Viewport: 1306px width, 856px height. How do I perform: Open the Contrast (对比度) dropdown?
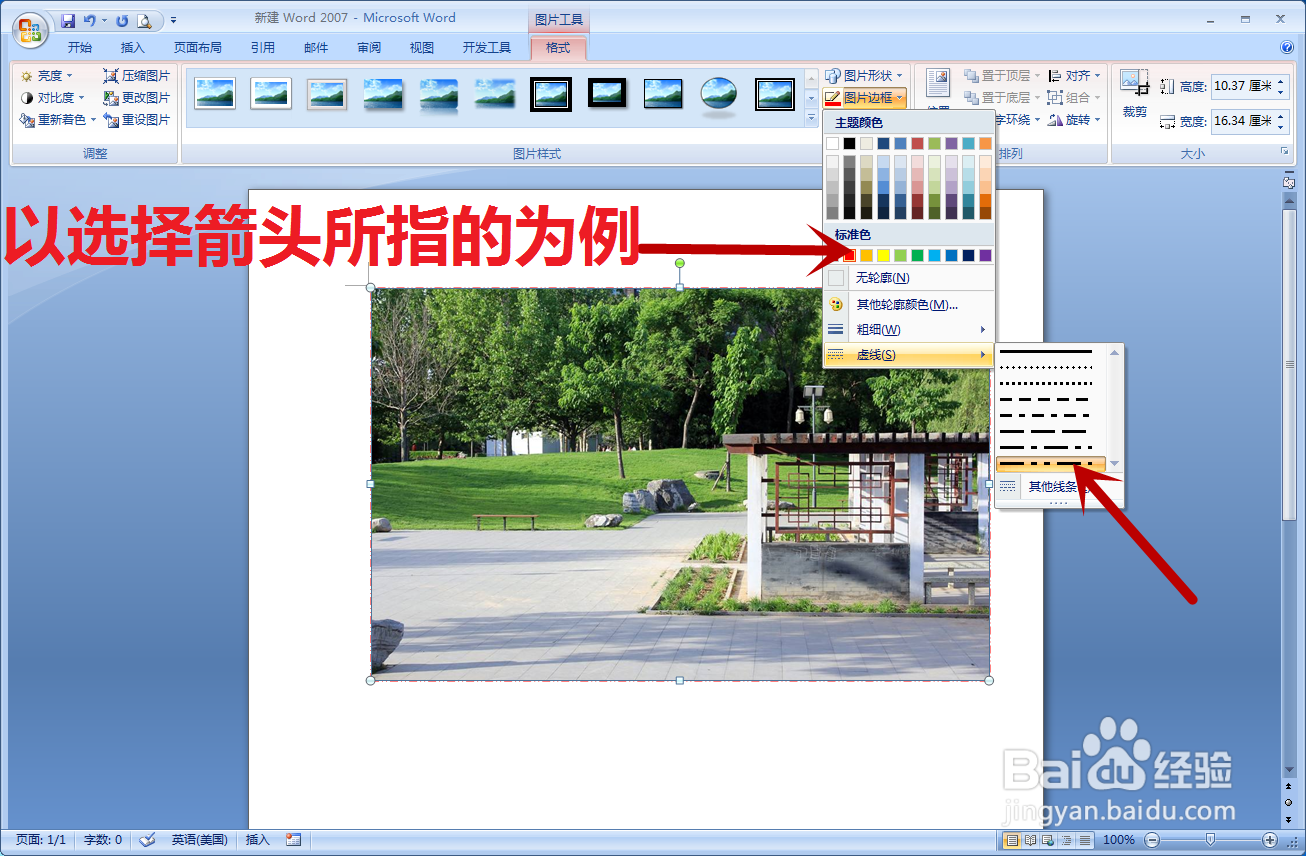click(49, 97)
